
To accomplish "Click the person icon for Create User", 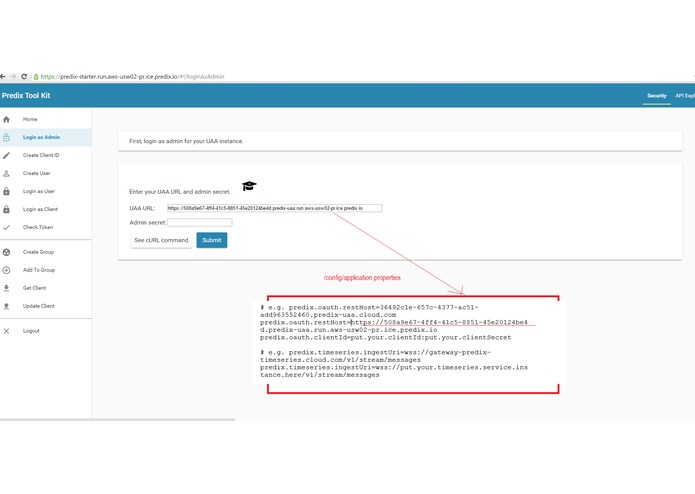I will click(6, 173).
